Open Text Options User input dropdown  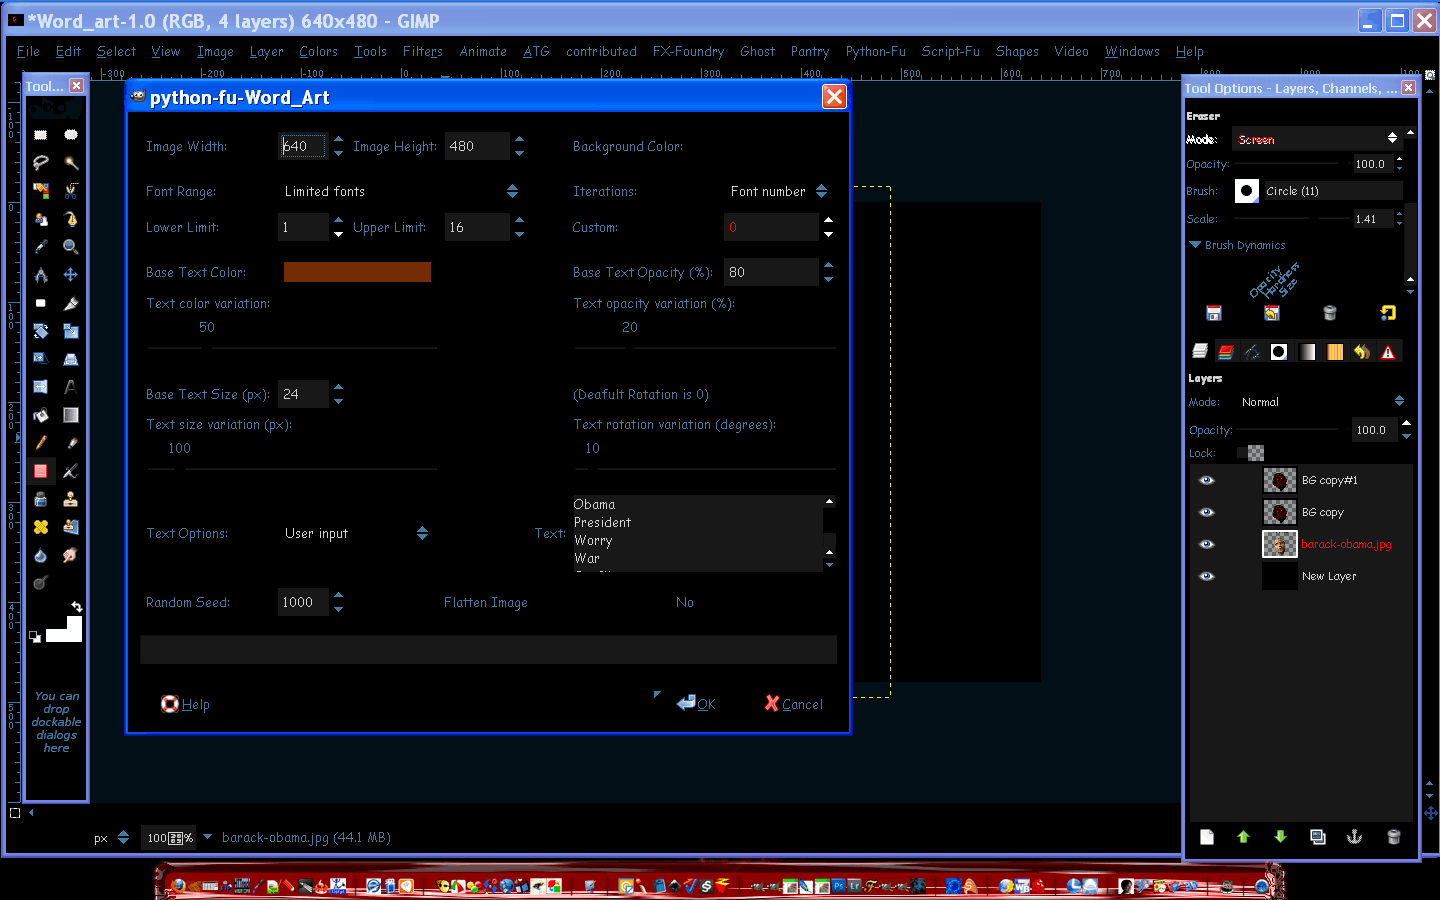[x=356, y=533]
